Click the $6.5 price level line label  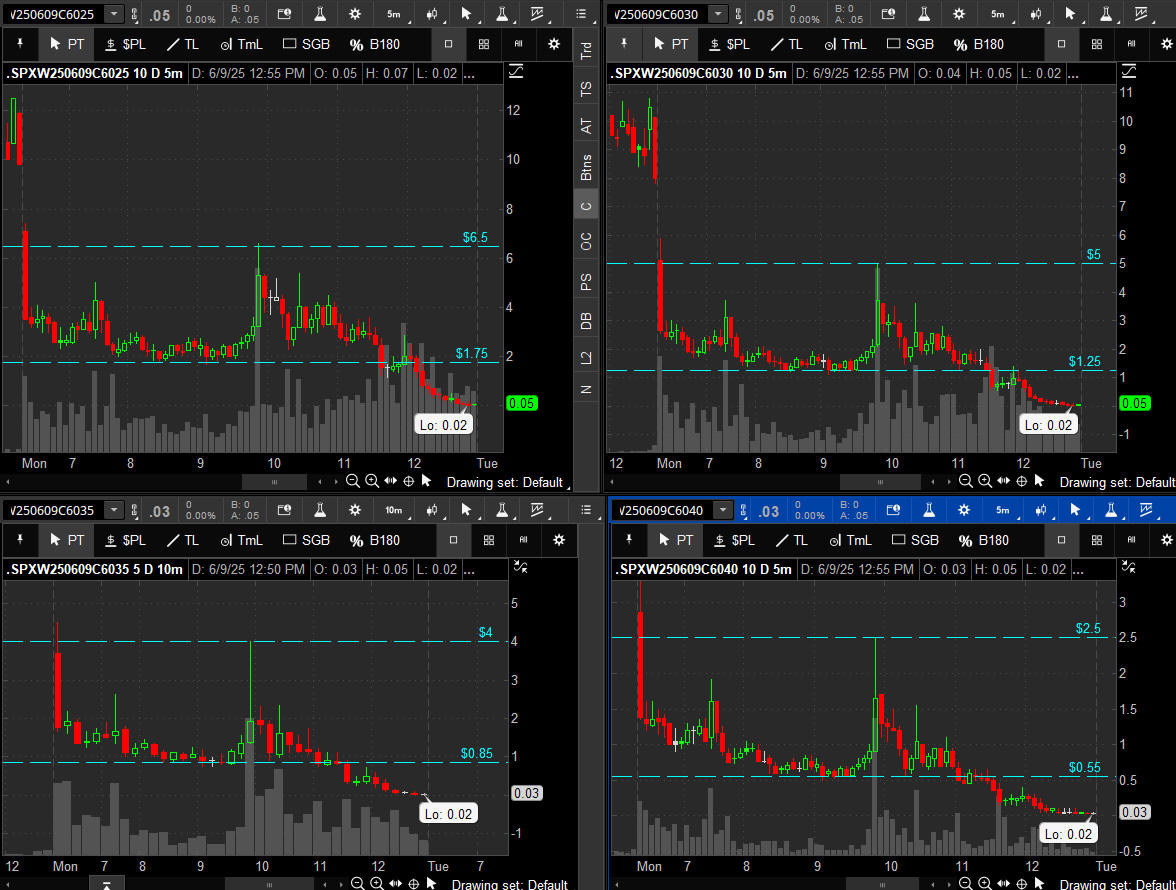click(475, 238)
